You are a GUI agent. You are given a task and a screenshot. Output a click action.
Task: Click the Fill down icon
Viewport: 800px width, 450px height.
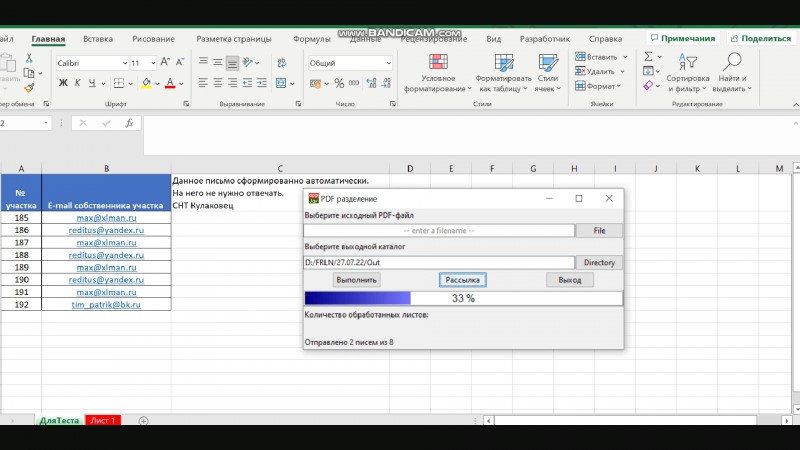point(648,71)
